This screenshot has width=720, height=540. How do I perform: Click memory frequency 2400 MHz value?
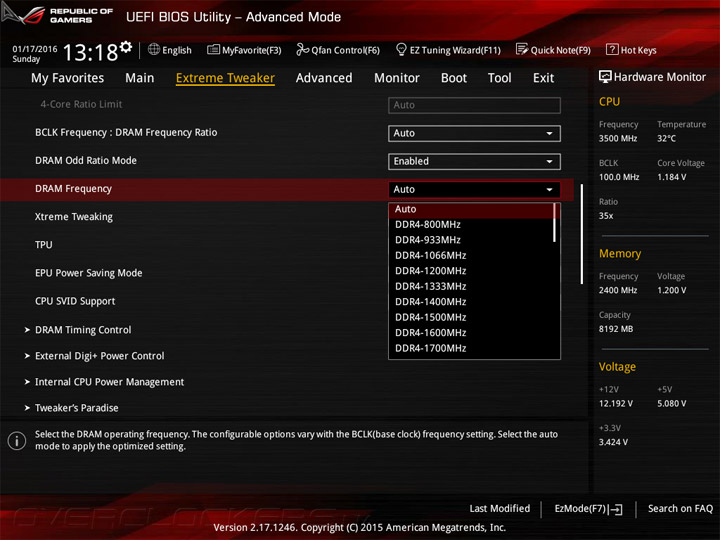pyautogui.click(x=618, y=291)
